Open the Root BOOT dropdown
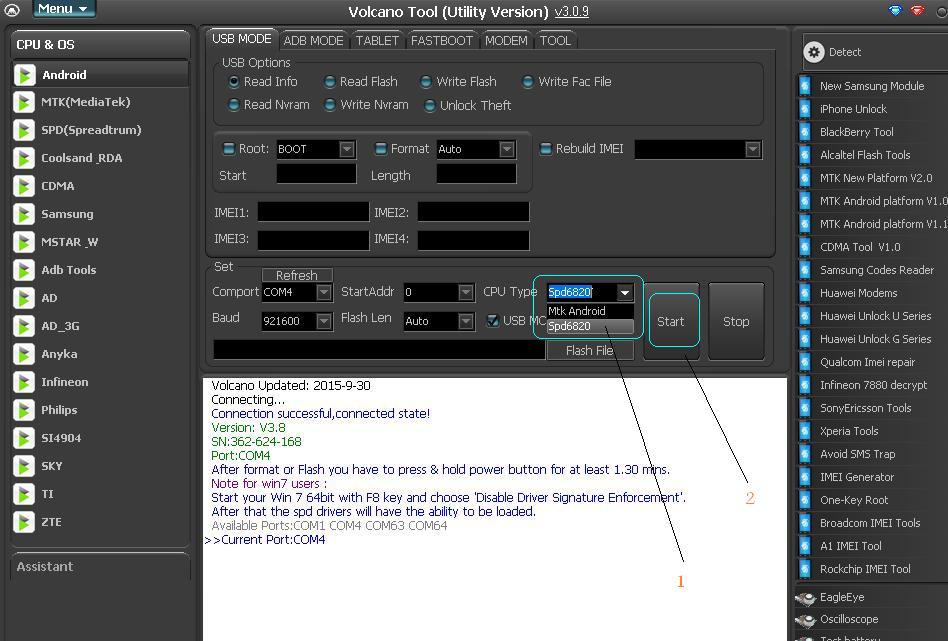Screen dimensions: 948x641 pos(347,149)
